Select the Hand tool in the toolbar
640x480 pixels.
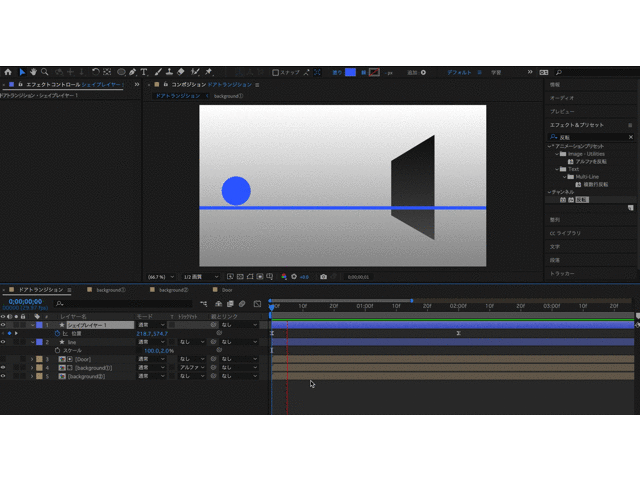coord(33,72)
